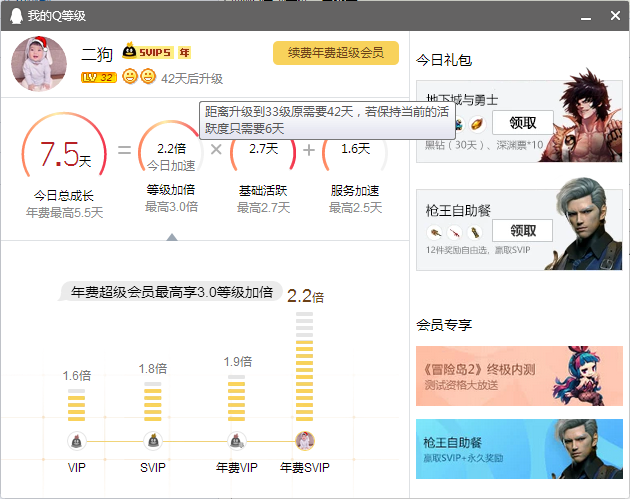The height and width of the screenshot is (499, 630).
Task: Click the 年费SVIP label text
Action: click(x=305, y=467)
